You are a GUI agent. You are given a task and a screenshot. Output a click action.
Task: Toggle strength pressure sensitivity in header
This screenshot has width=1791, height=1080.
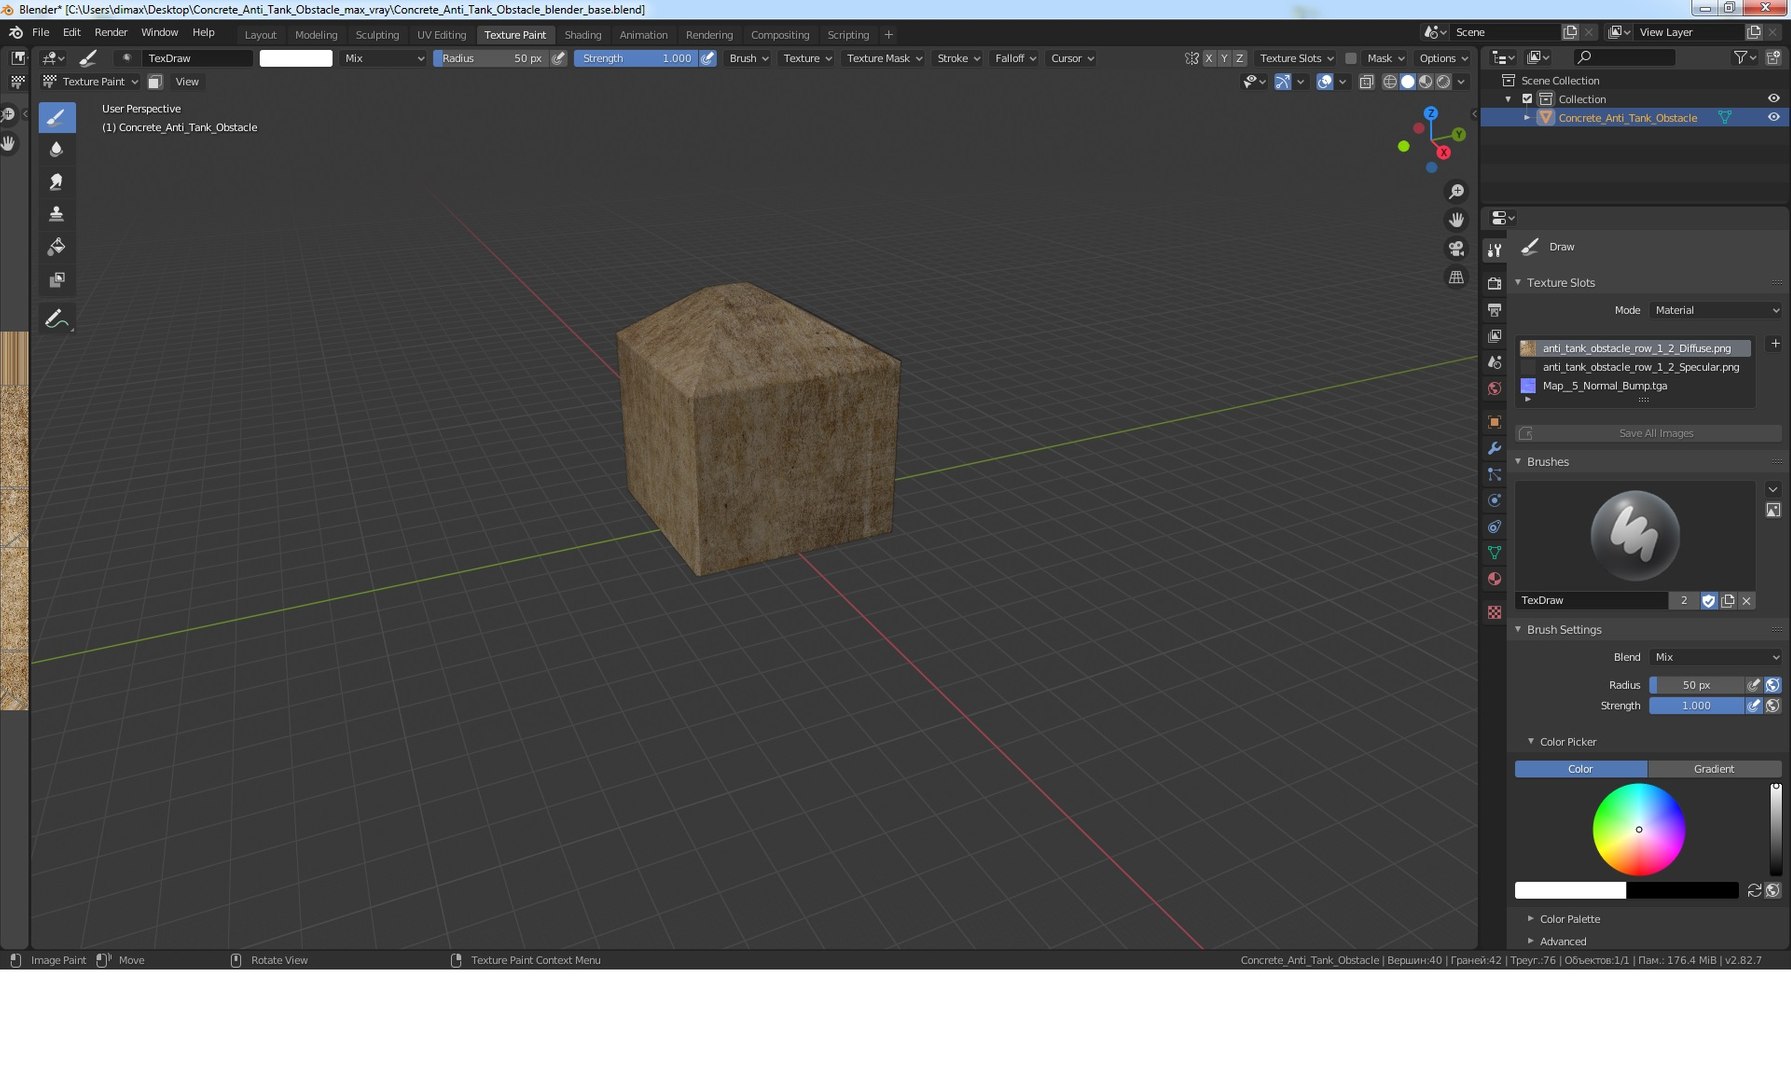[x=708, y=58]
